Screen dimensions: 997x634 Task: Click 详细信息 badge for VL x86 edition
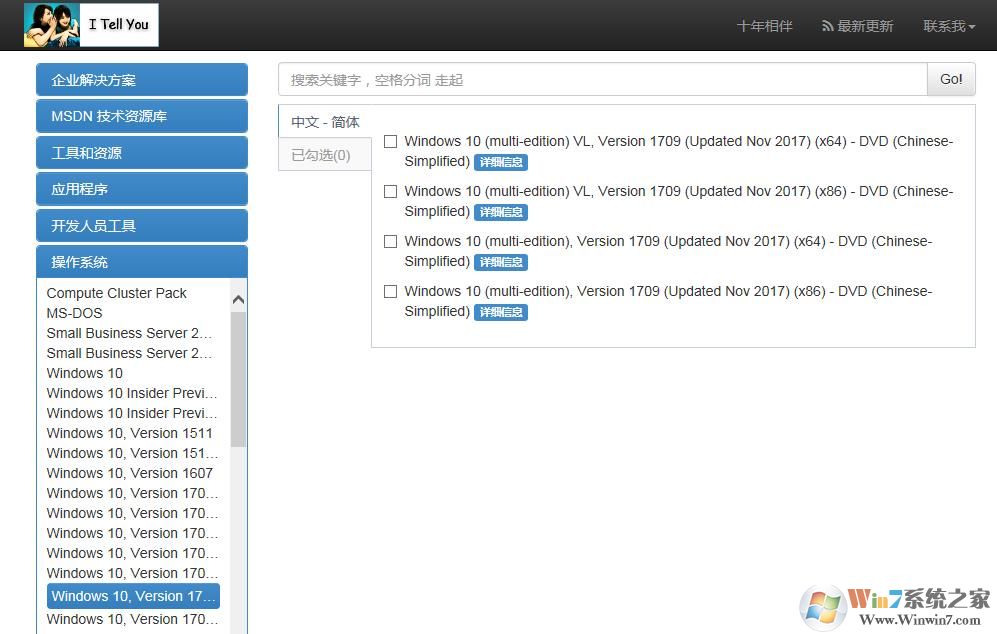500,212
